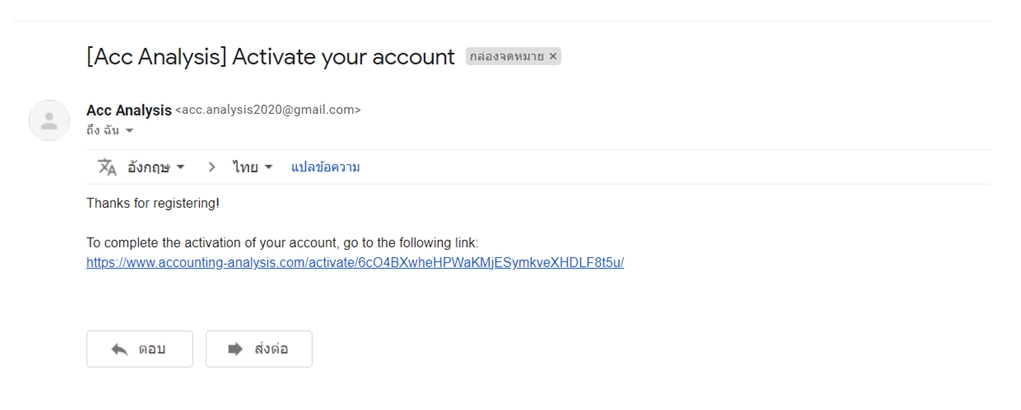The height and width of the screenshot is (410, 1021).
Task: Click the reply arrow icon
Action: click(x=119, y=349)
